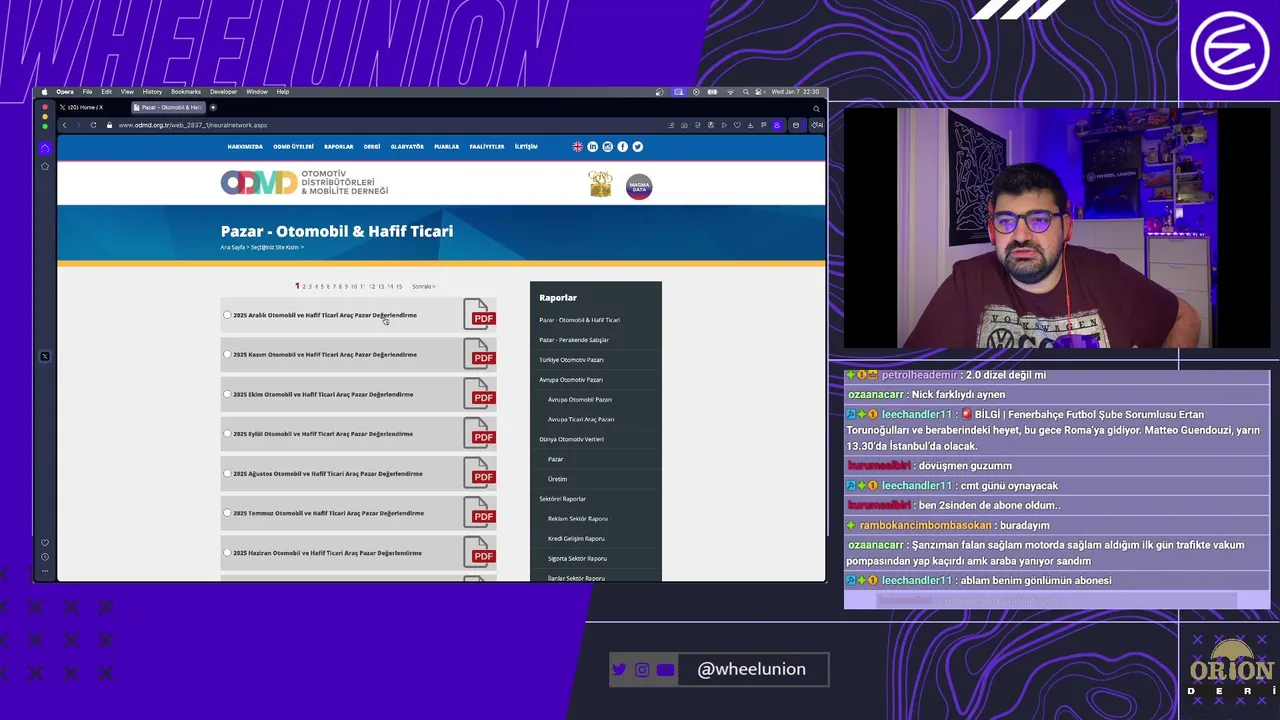This screenshot has height=720, width=1280.
Task: Open the PDF icon for 2025 Ağustos report
Action: click(x=479, y=473)
